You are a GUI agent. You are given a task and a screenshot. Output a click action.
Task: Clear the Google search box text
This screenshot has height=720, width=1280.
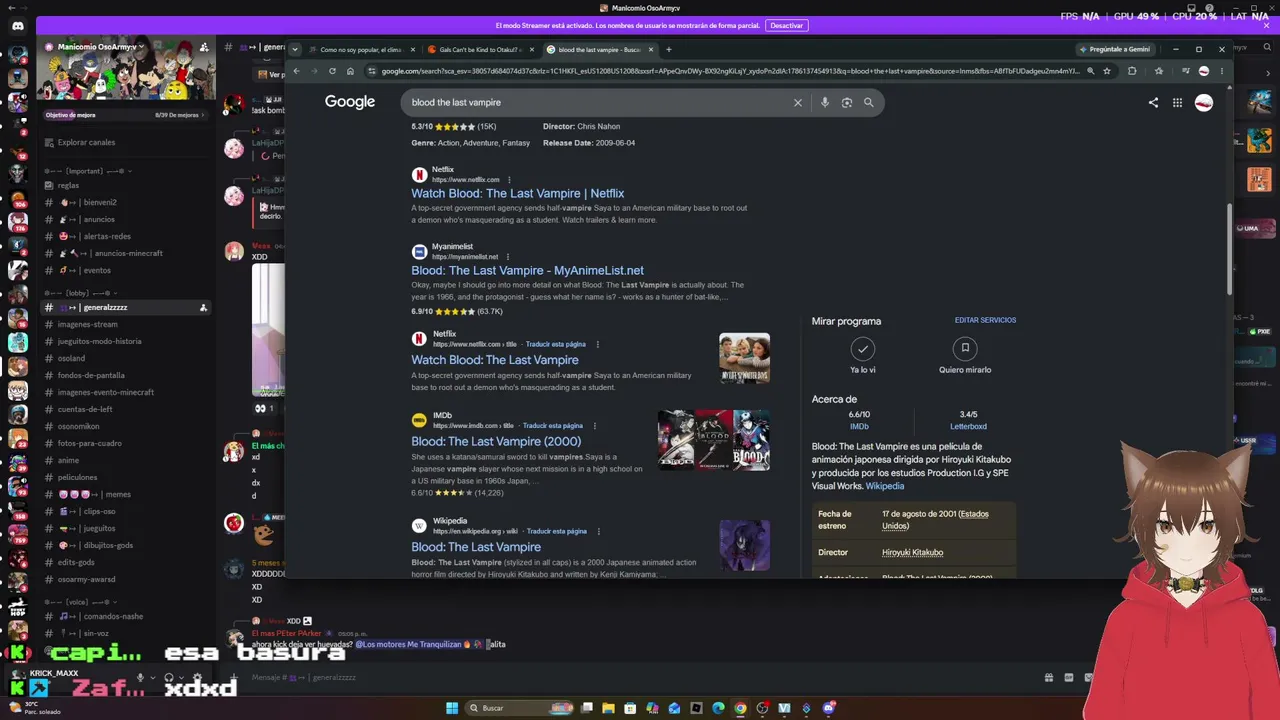[x=798, y=102]
